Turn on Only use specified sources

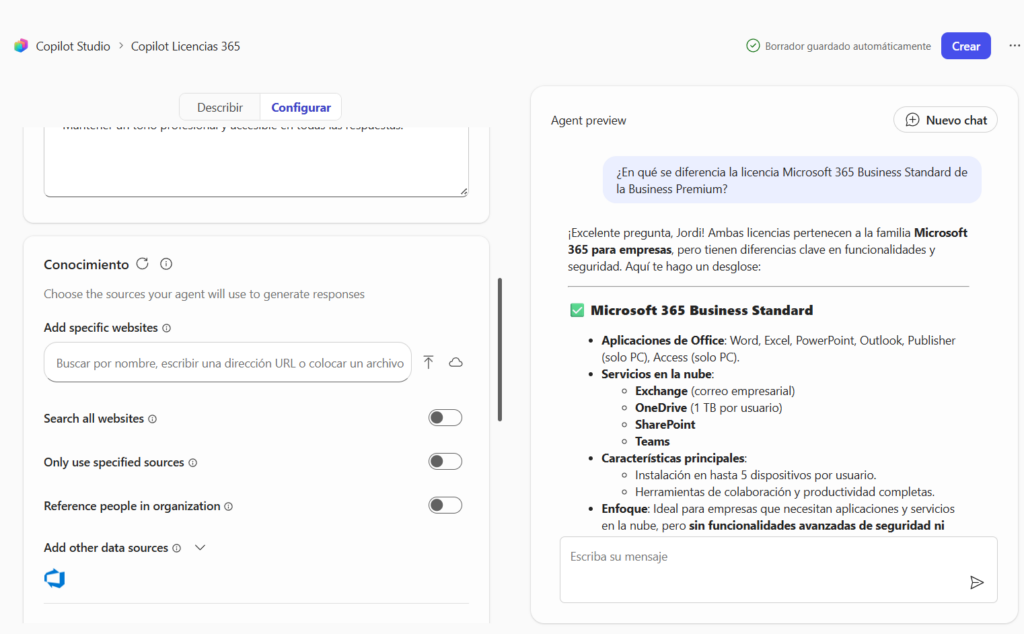click(445, 462)
